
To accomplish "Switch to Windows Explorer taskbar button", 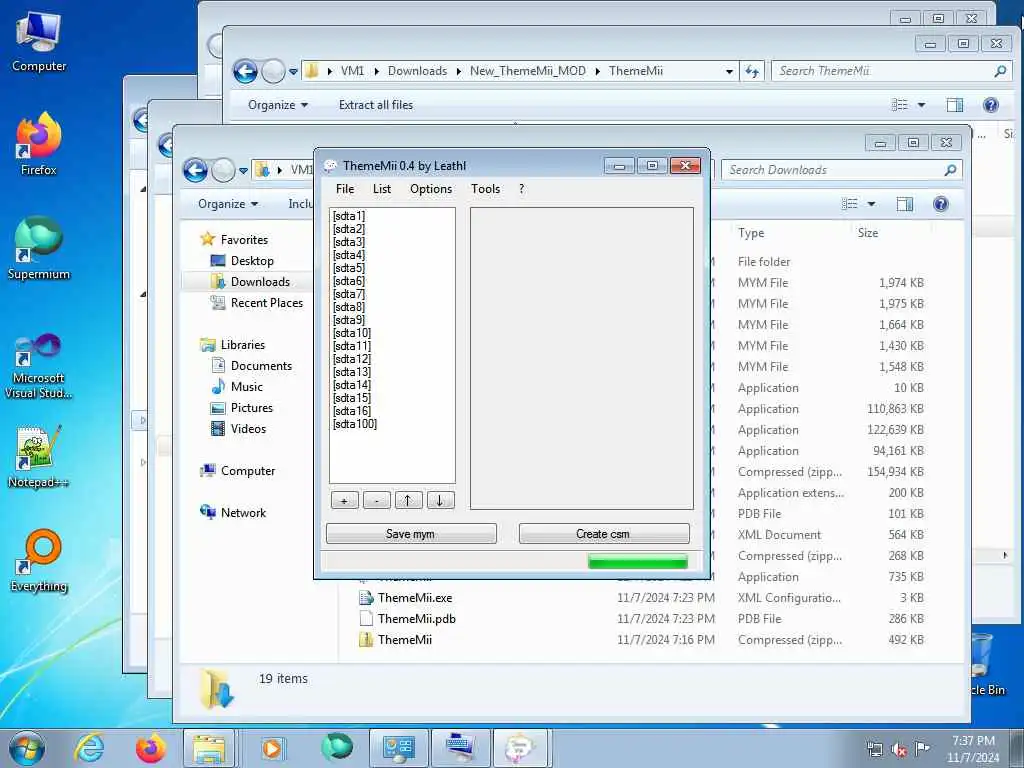I will coord(209,748).
